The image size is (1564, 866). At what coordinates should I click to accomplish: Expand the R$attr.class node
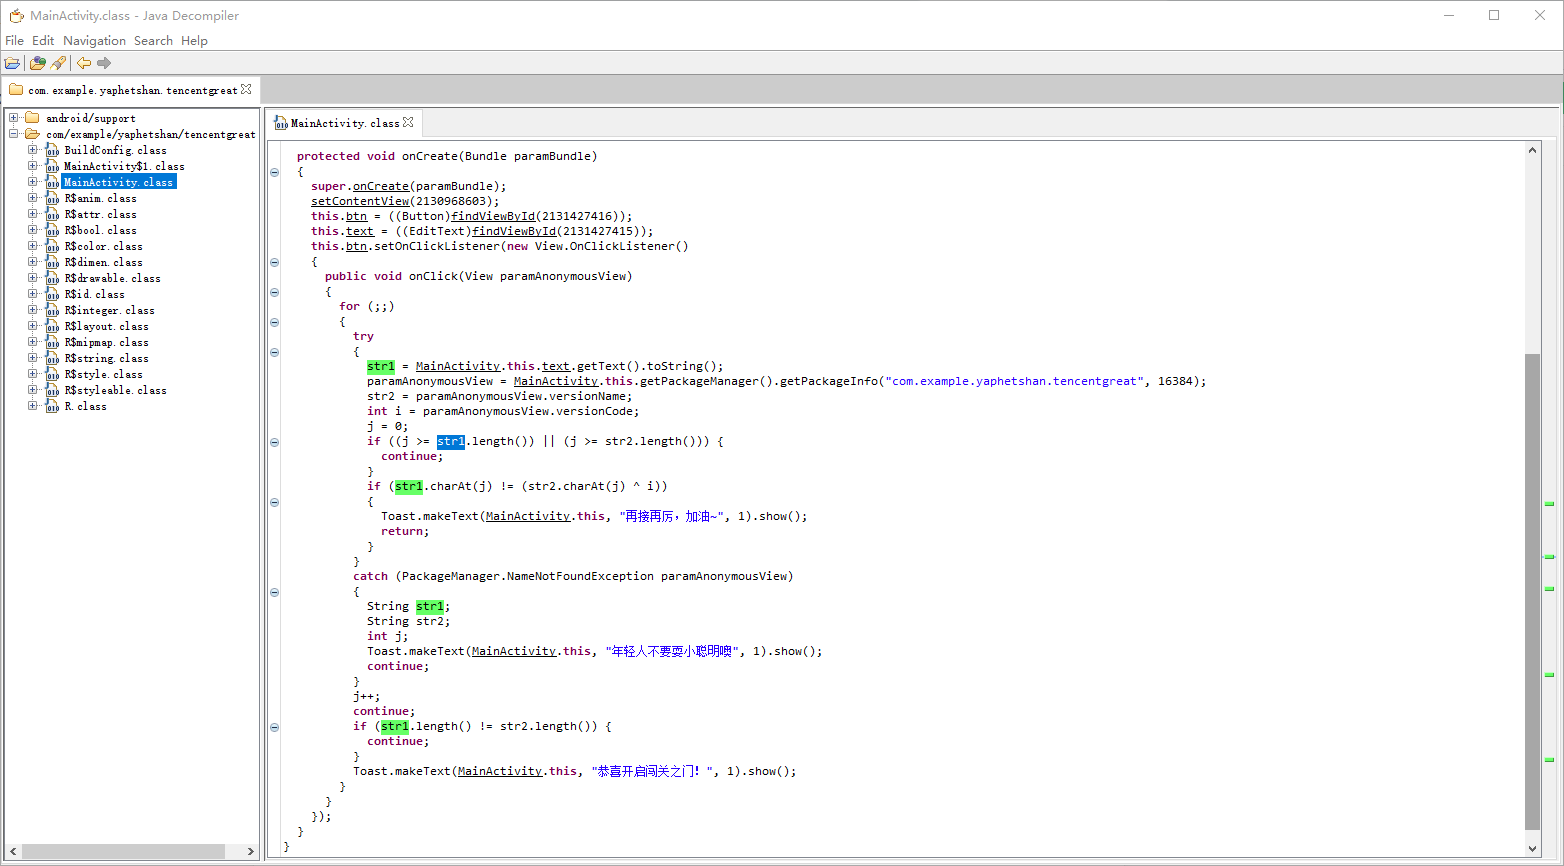(x=32, y=214)
